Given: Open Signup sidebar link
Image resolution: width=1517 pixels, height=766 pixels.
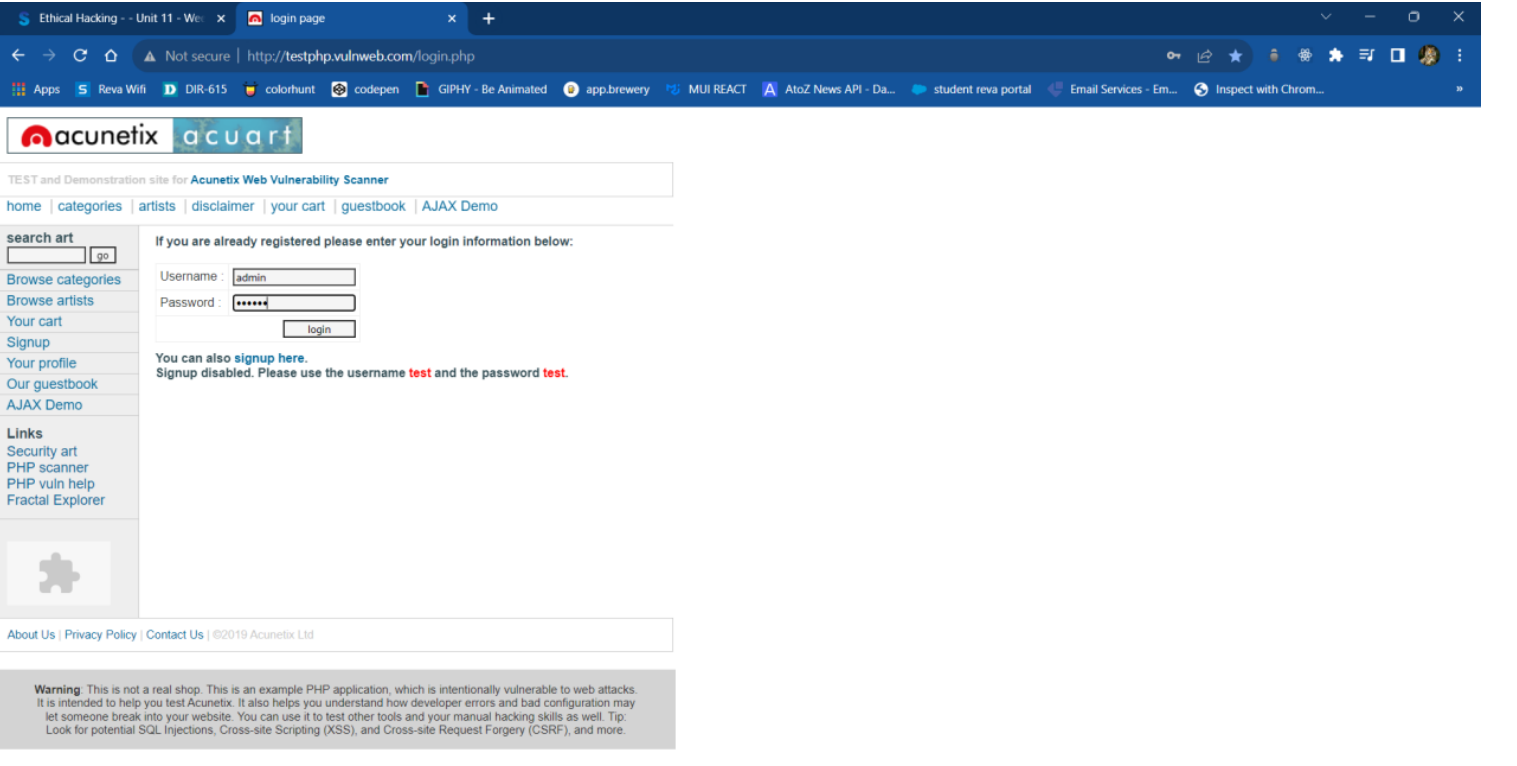Looking at the screenshot, I should [28, 342].
